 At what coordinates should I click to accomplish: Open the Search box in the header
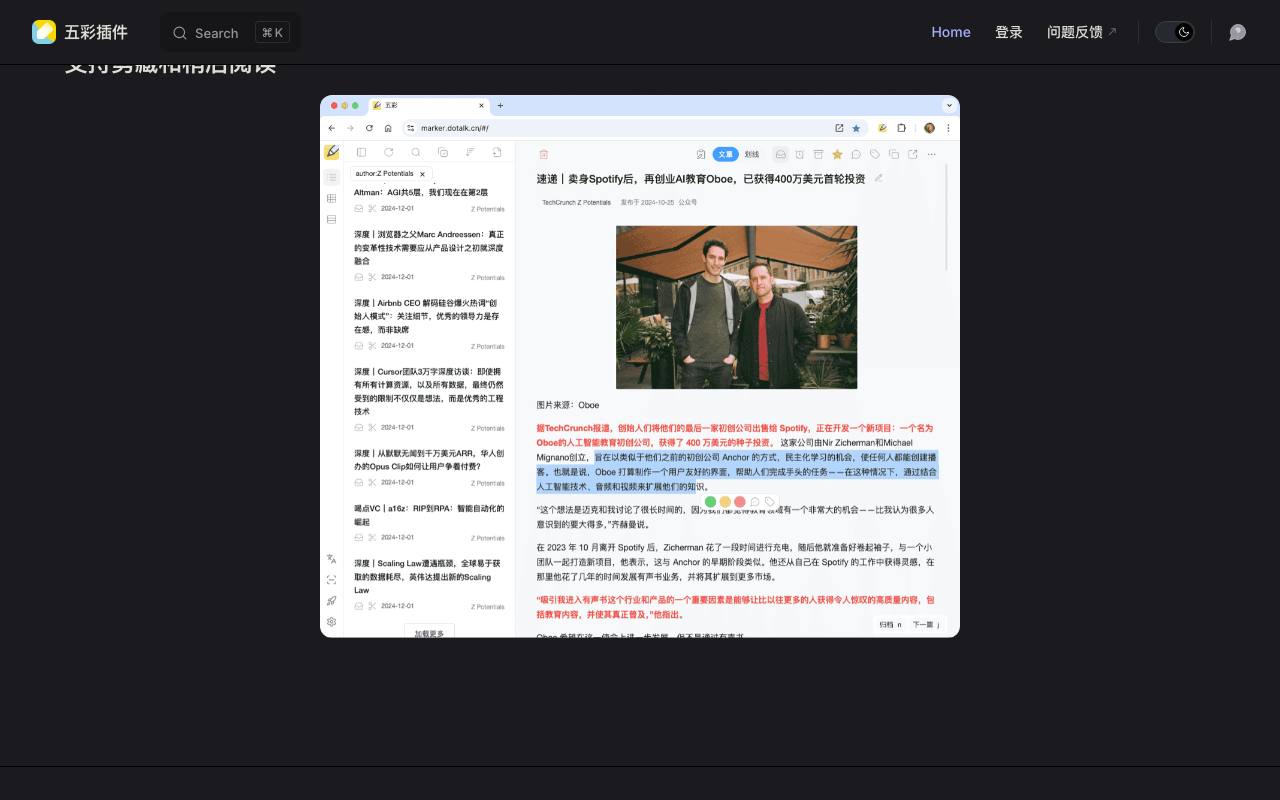(x=230, y=33)
